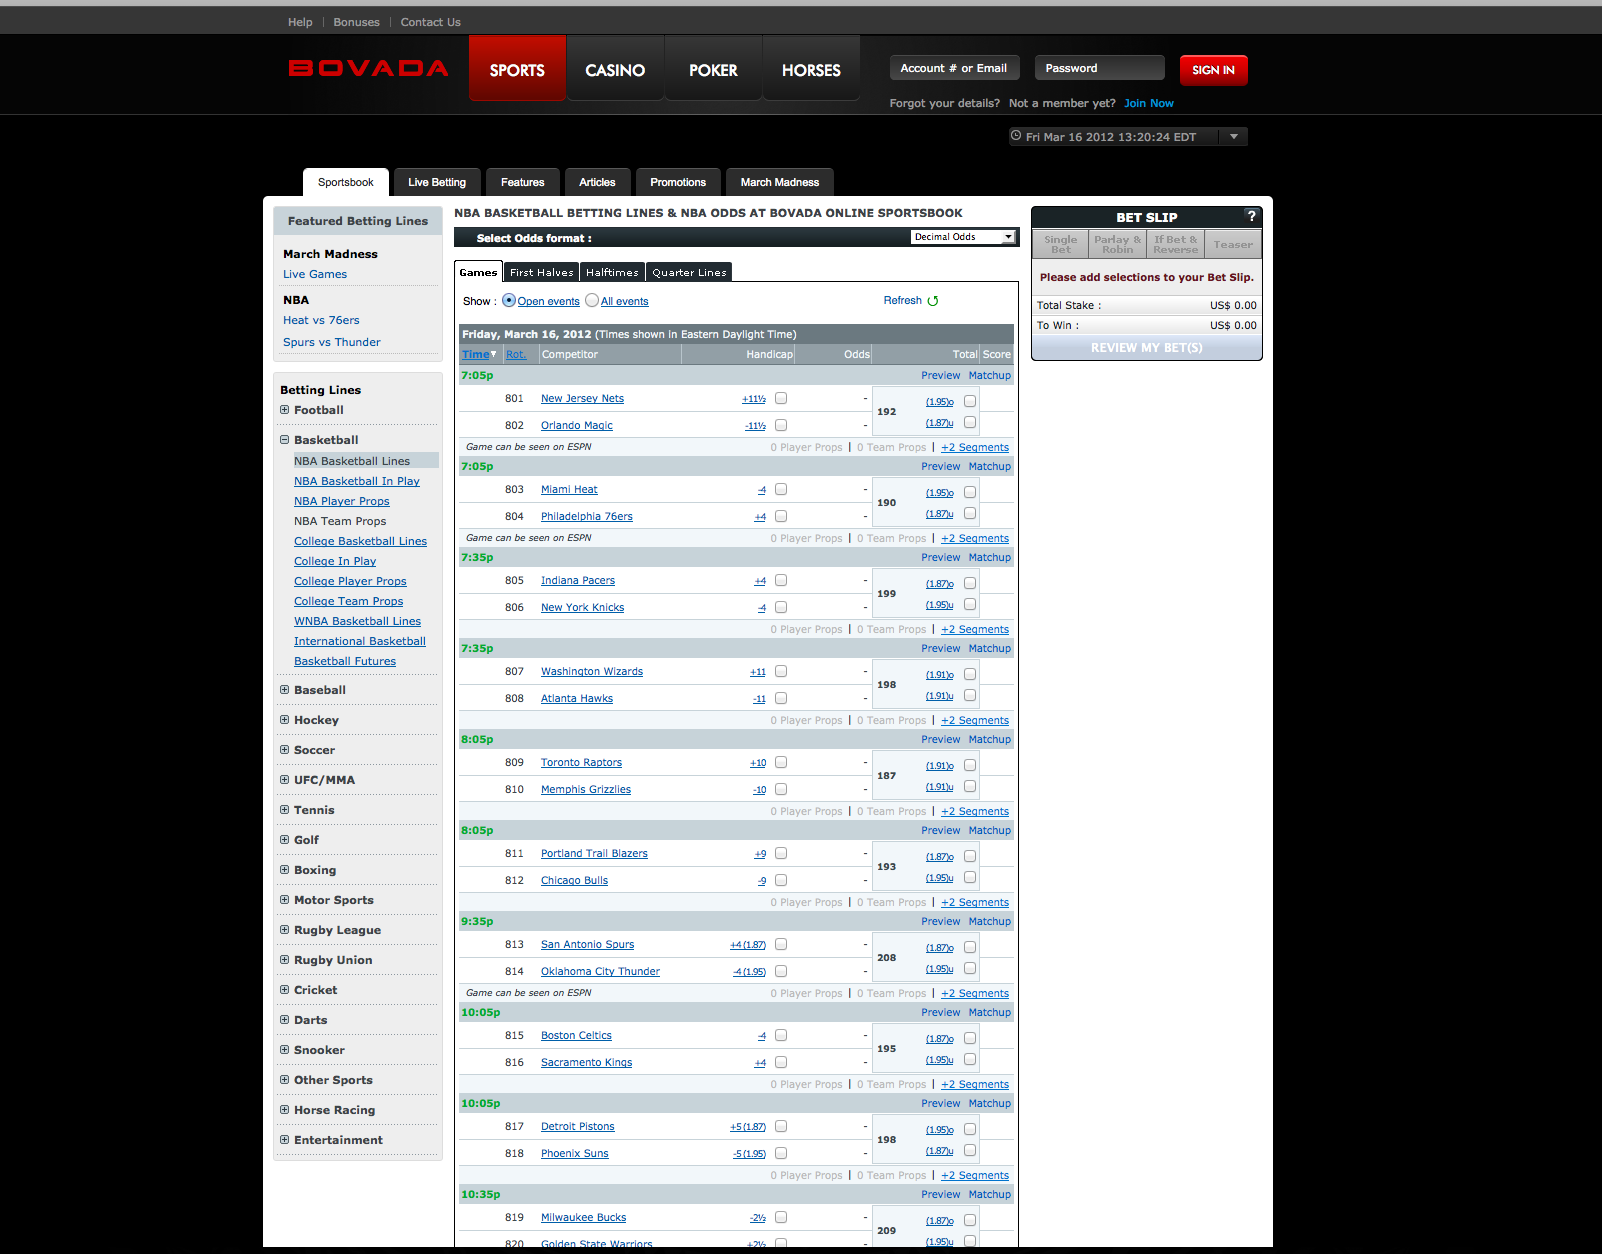Open the Bonuses link in top bar

[356, 22]
